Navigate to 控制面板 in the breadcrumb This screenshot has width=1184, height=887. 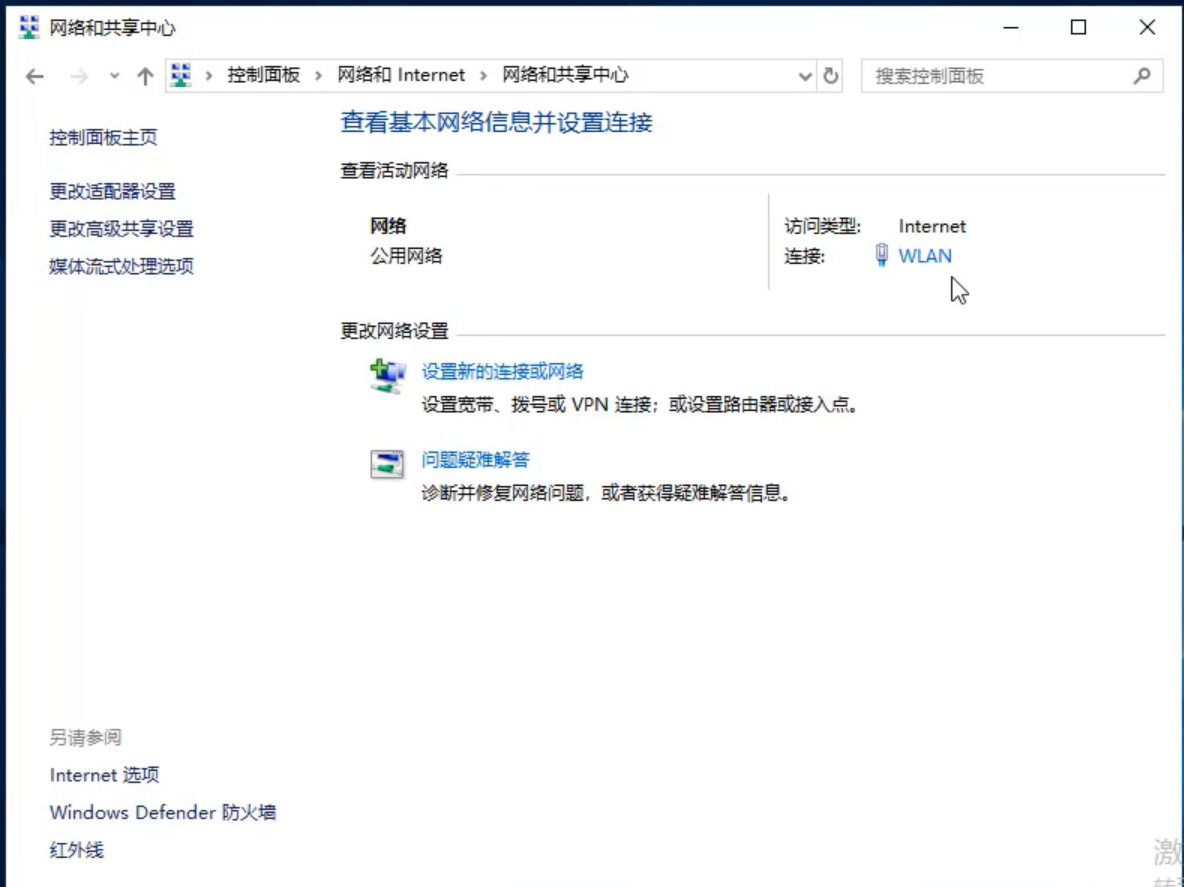tap(263, 75)
